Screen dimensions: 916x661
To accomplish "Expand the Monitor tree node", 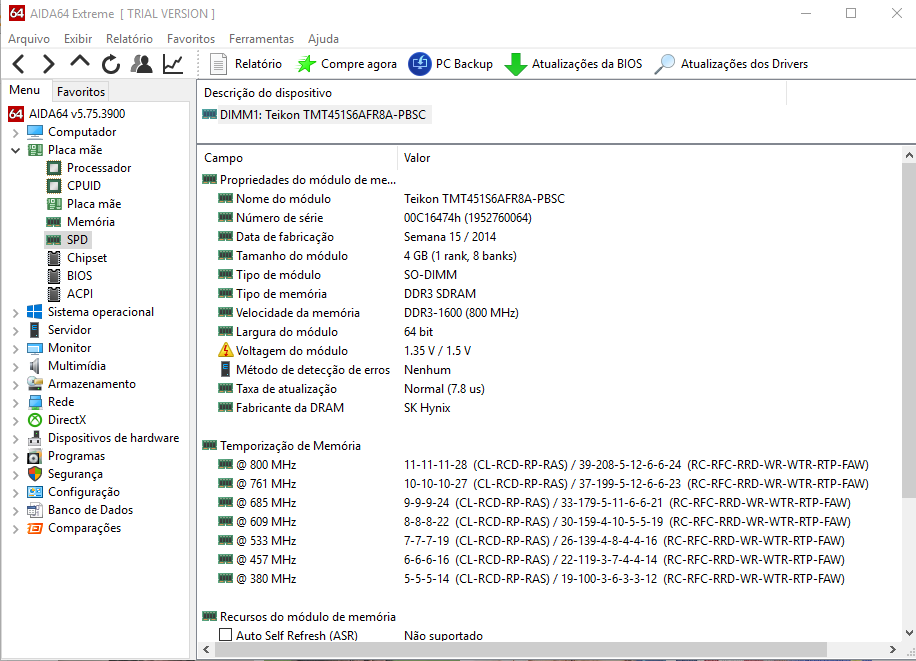I will point(16,349).
